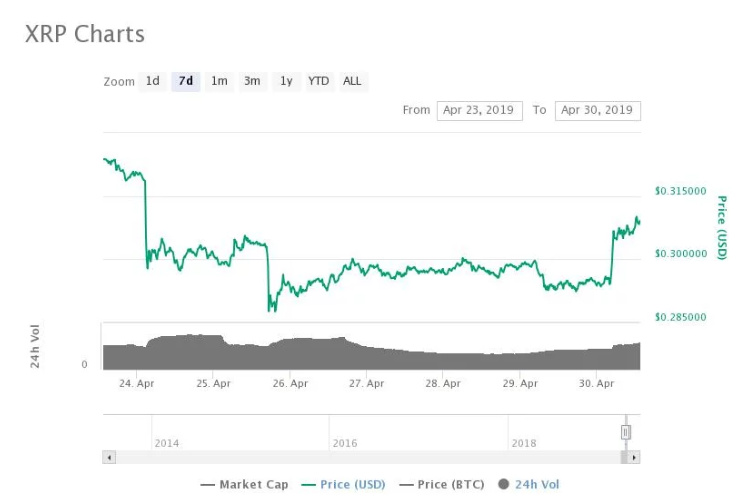Edit the To date field
The height and width of the screenshot is (499, 733).
tap(598, 111)
